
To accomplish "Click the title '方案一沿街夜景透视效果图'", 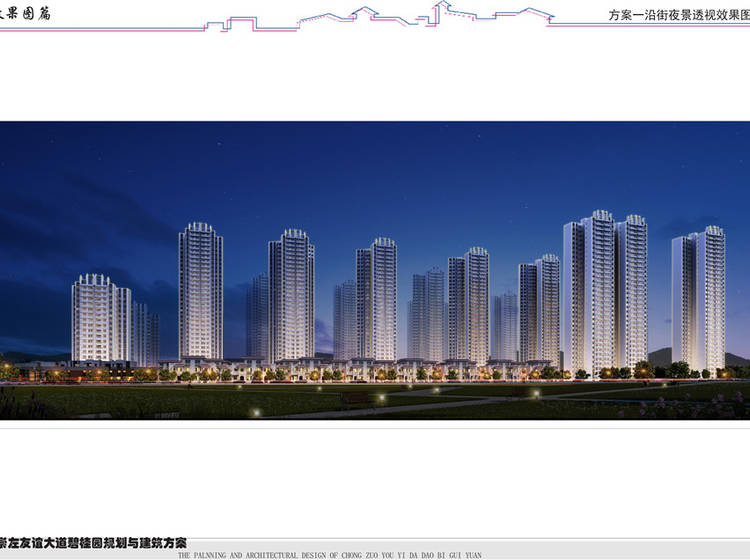I will (679, 15).
